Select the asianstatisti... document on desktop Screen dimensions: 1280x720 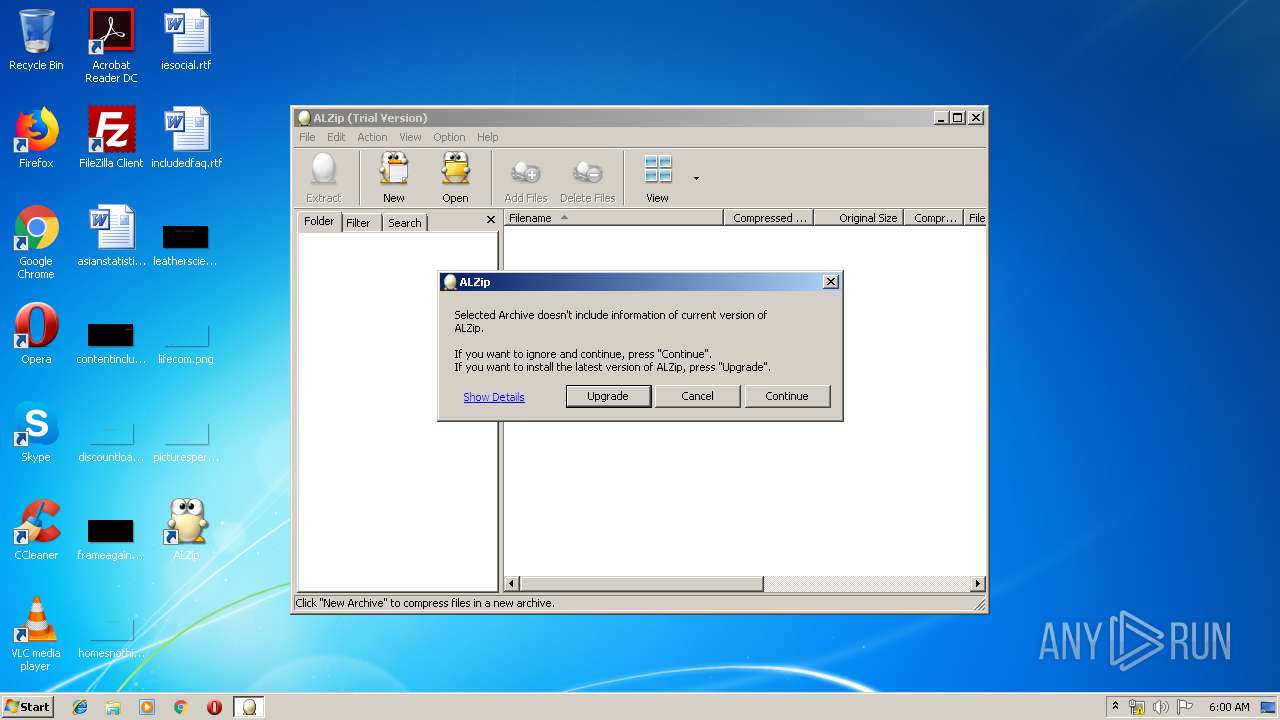point(111,236)
